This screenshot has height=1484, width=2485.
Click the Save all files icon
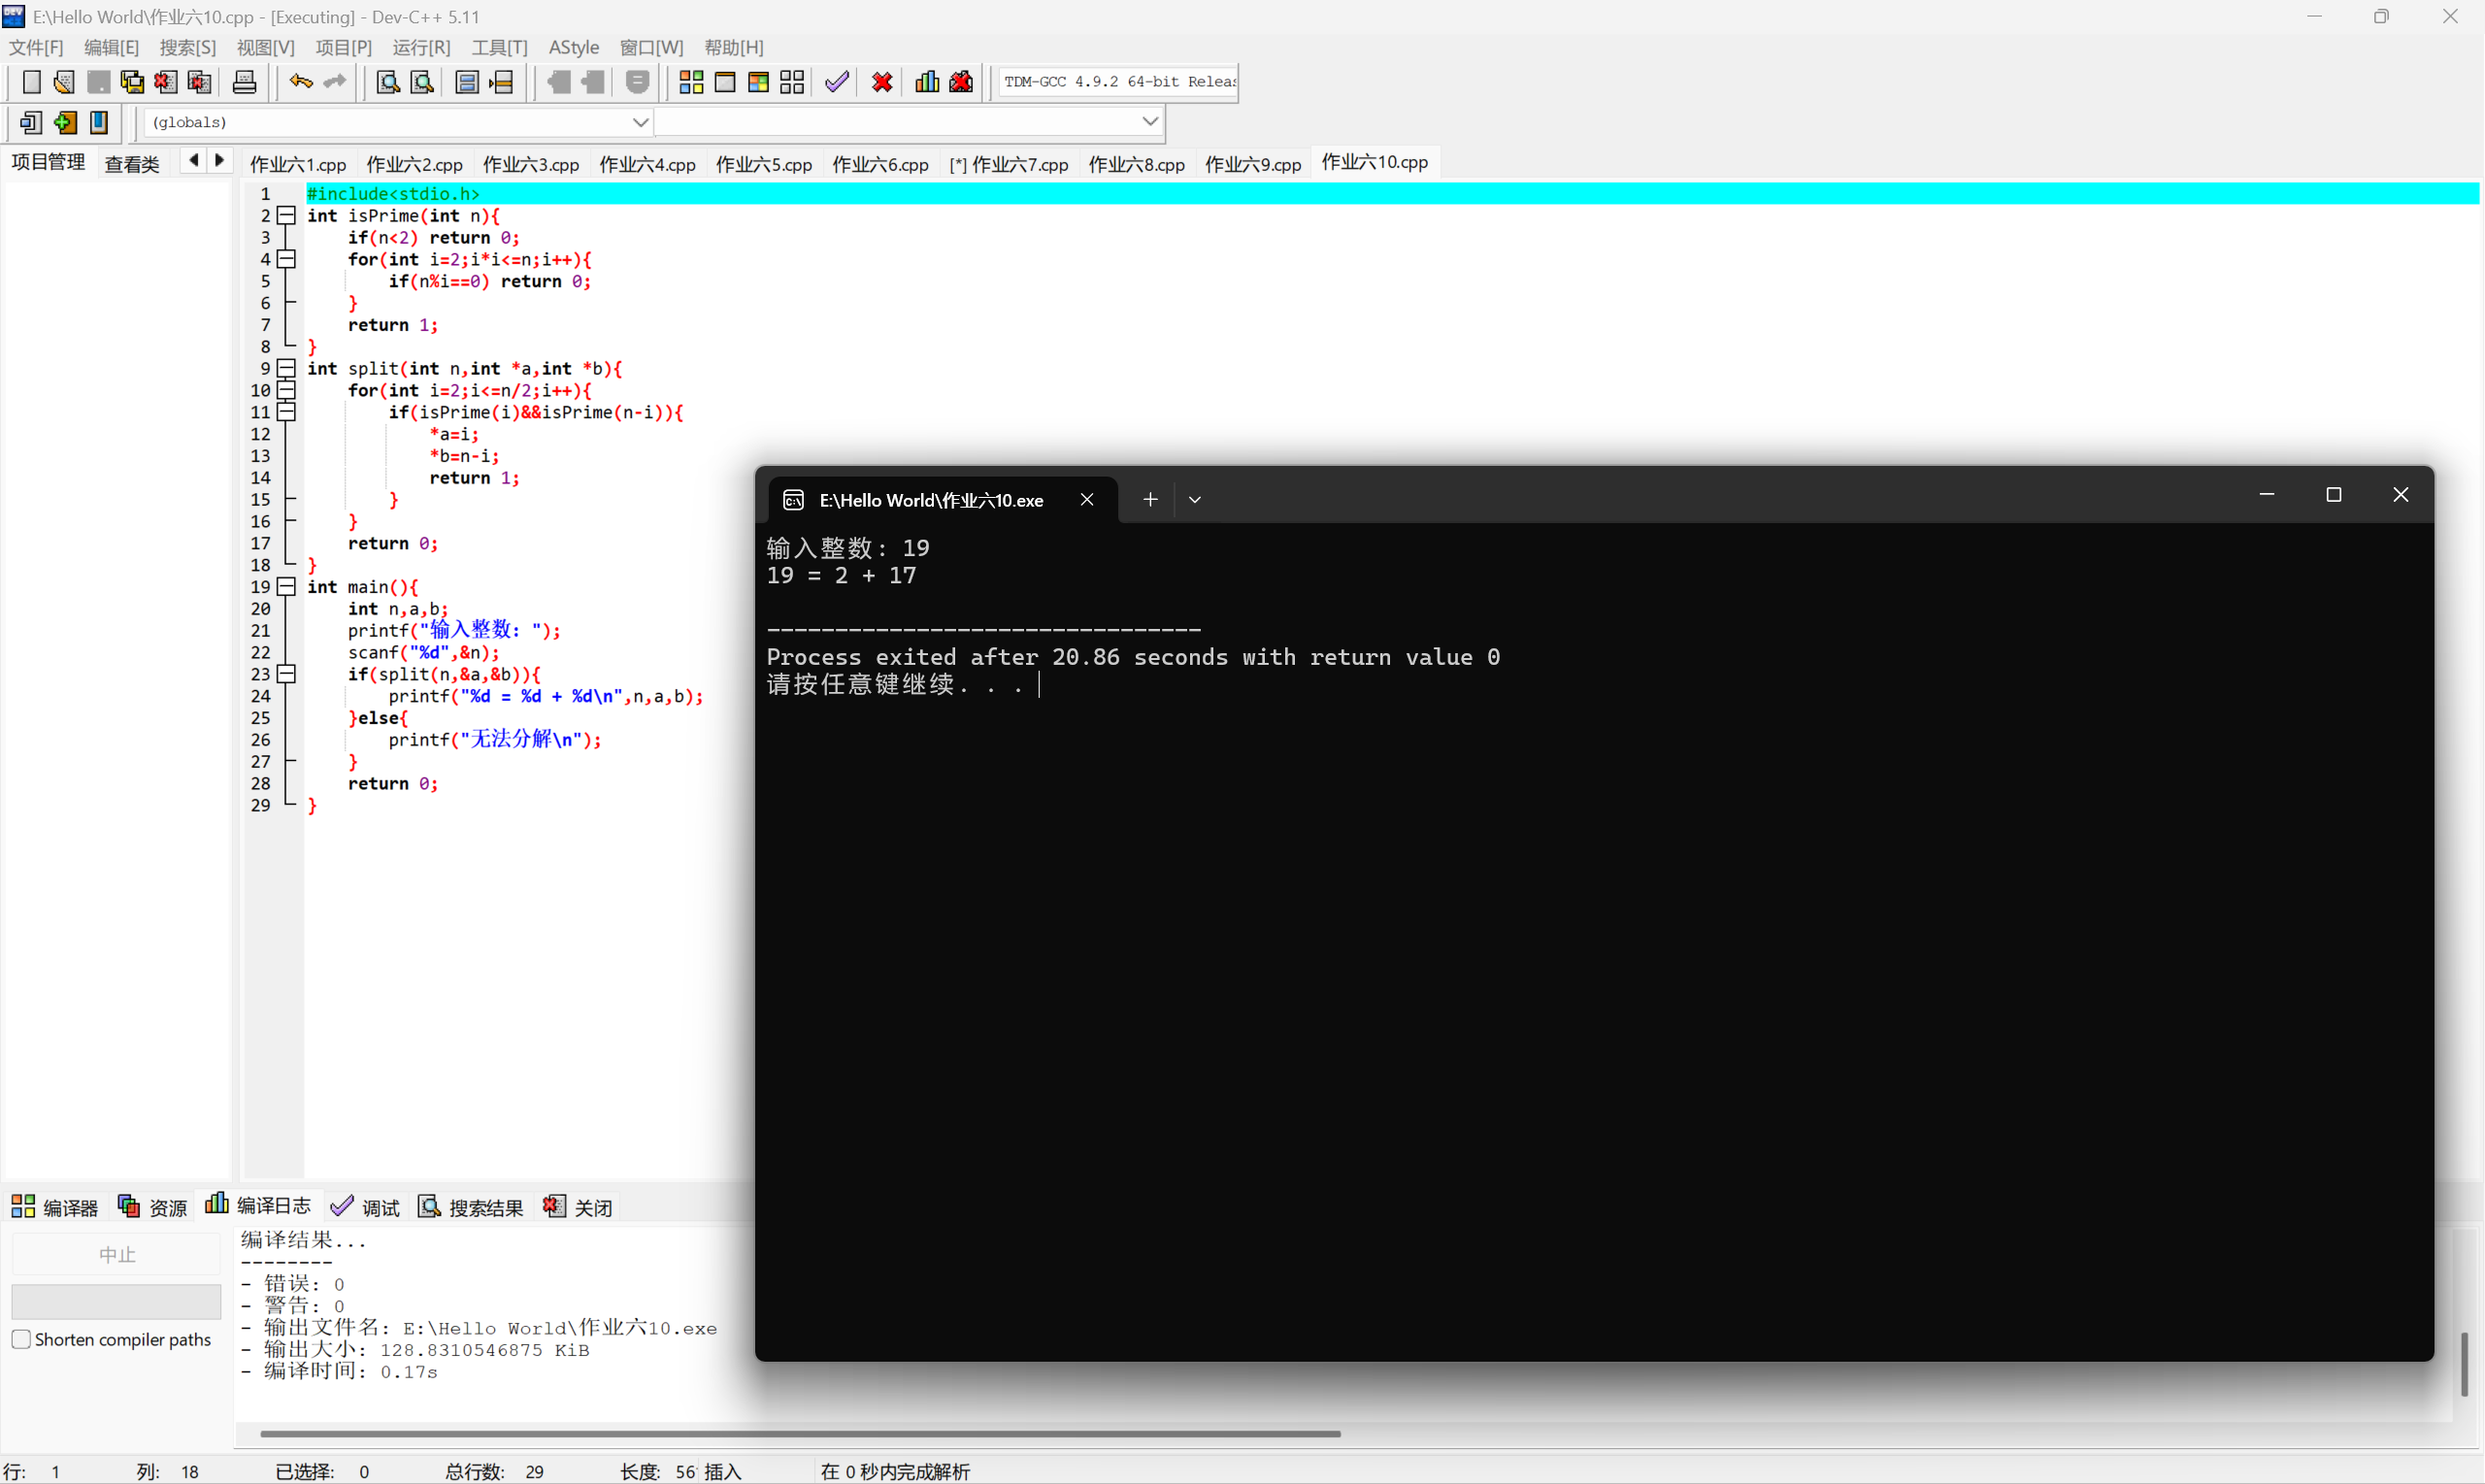(132, 82)
